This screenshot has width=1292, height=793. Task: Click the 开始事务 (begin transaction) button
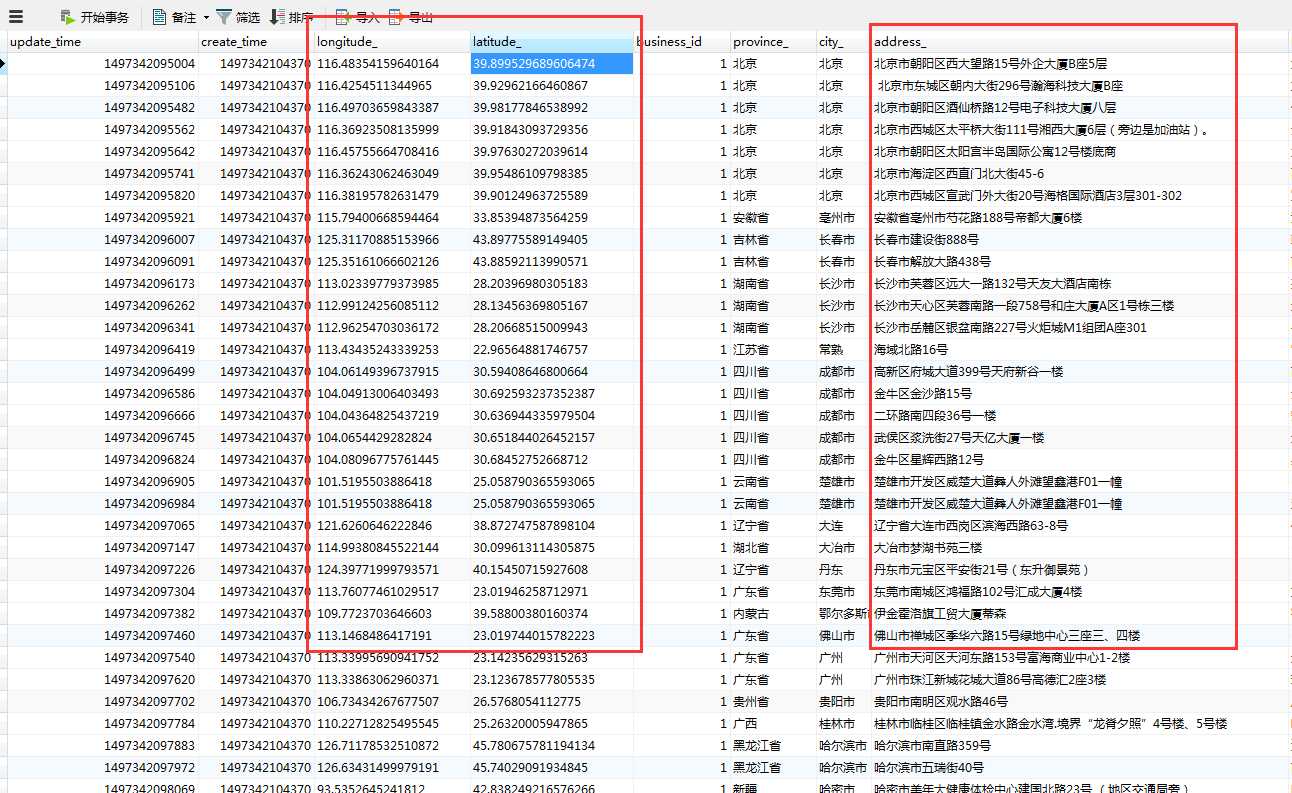pos(94,17)
